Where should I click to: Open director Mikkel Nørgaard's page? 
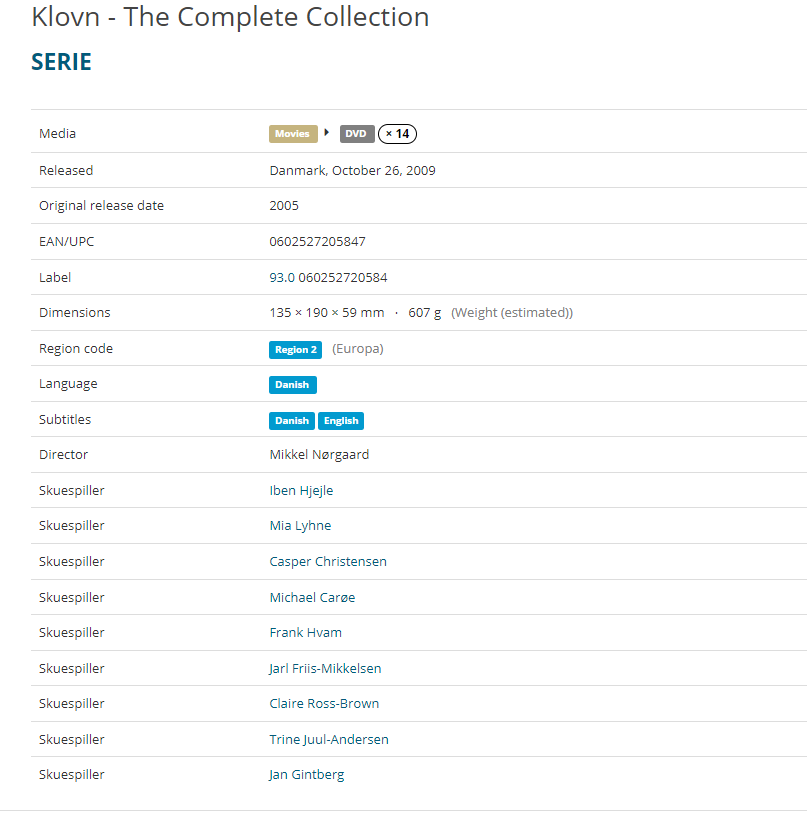(319, 455)
